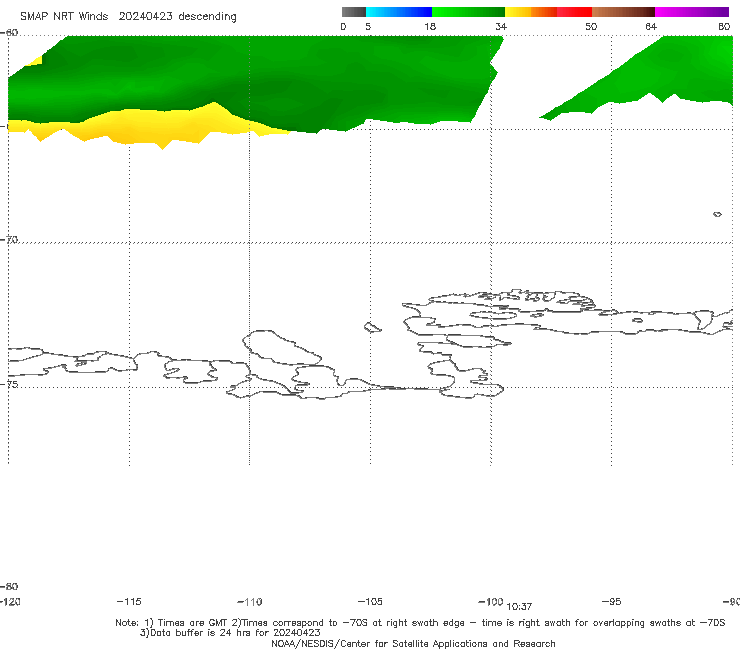The width and height of the screenshot is (740, 650).
Task: Click the color bar label "64"
Action: click(651, 27)
